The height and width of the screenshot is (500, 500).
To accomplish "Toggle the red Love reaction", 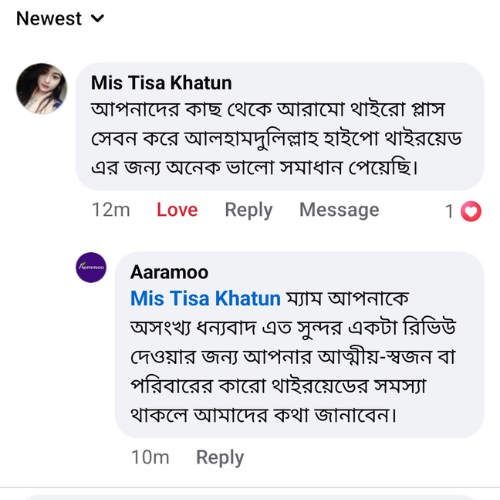I will point(177,210).
